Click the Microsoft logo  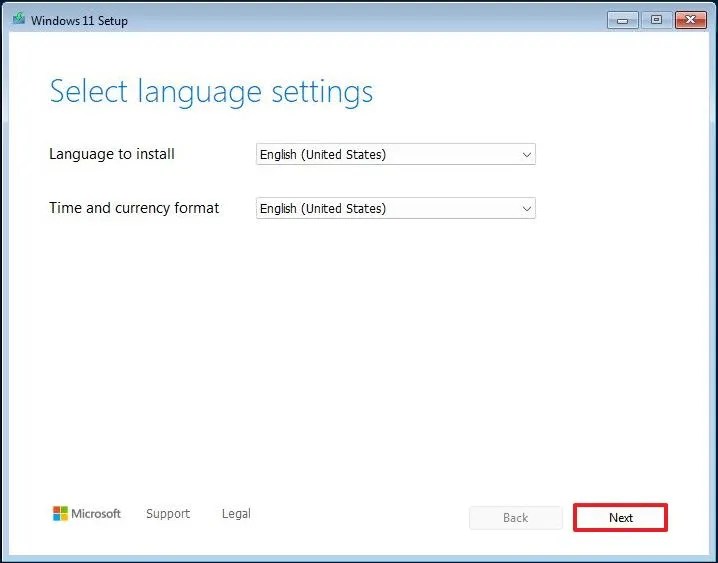[x=87, y=514]
